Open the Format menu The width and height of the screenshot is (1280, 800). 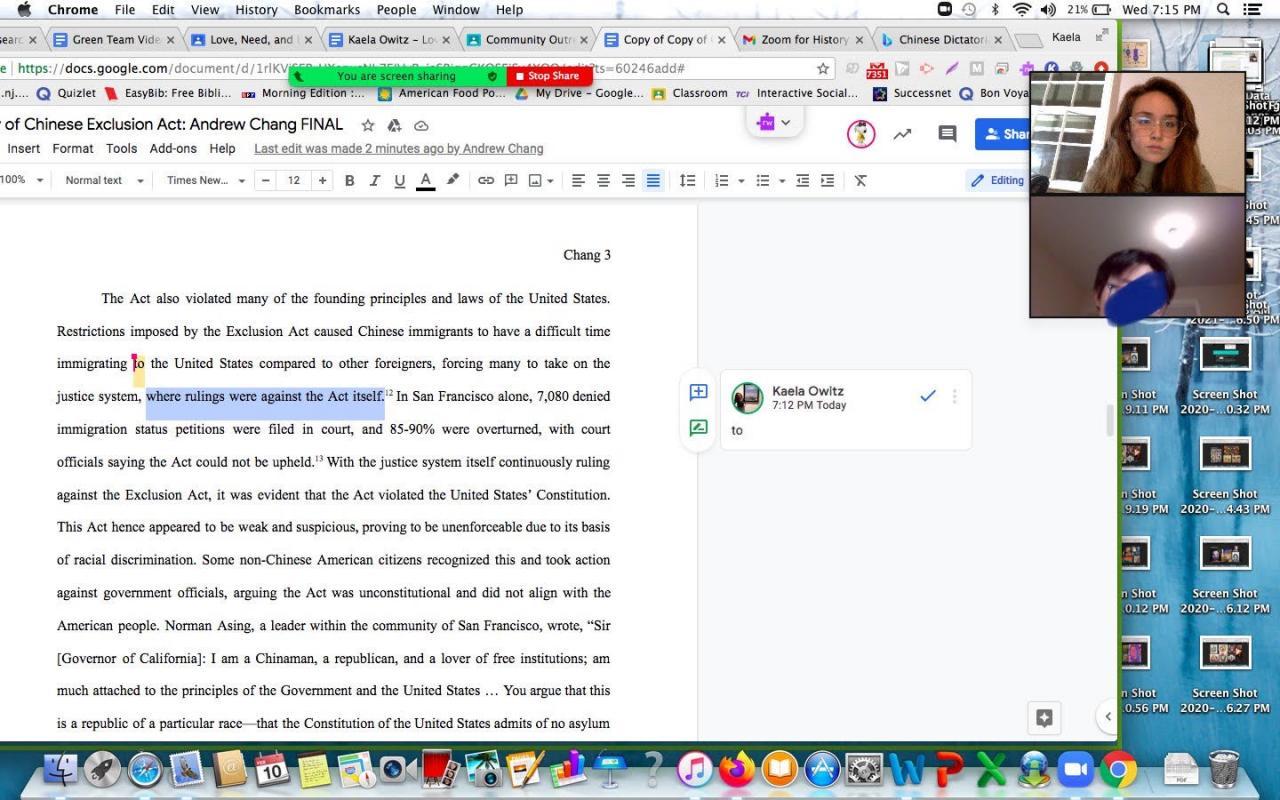[x=73, y=148]
